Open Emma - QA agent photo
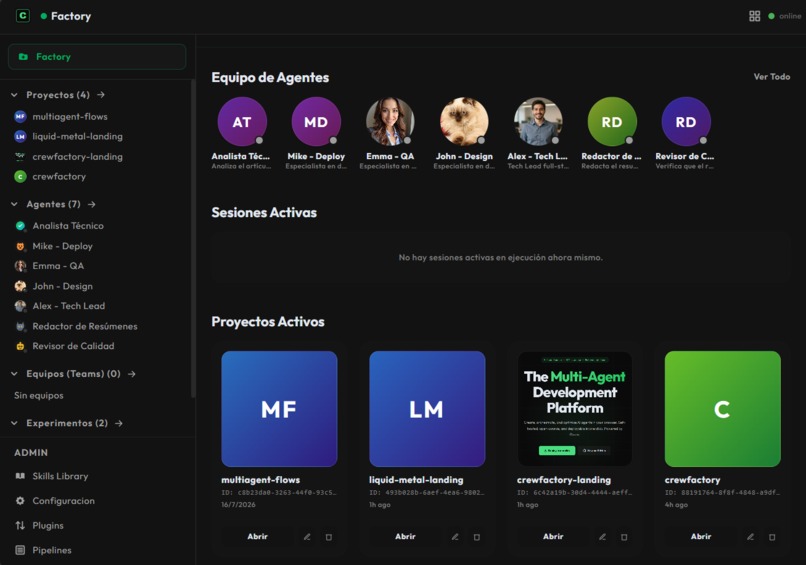This screenshot has height=565, width=806. click(x=390, y=121)
